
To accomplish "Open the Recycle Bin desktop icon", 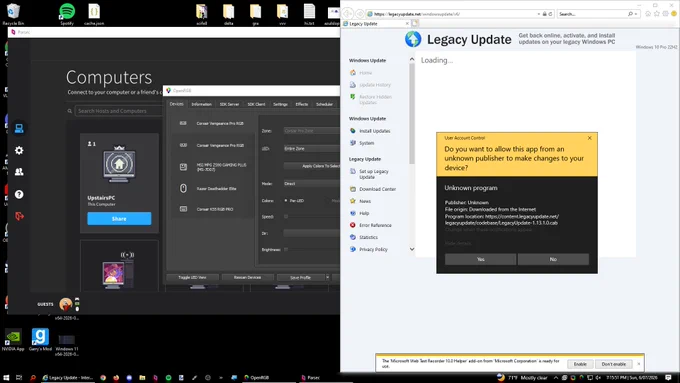I will [13, 14].
